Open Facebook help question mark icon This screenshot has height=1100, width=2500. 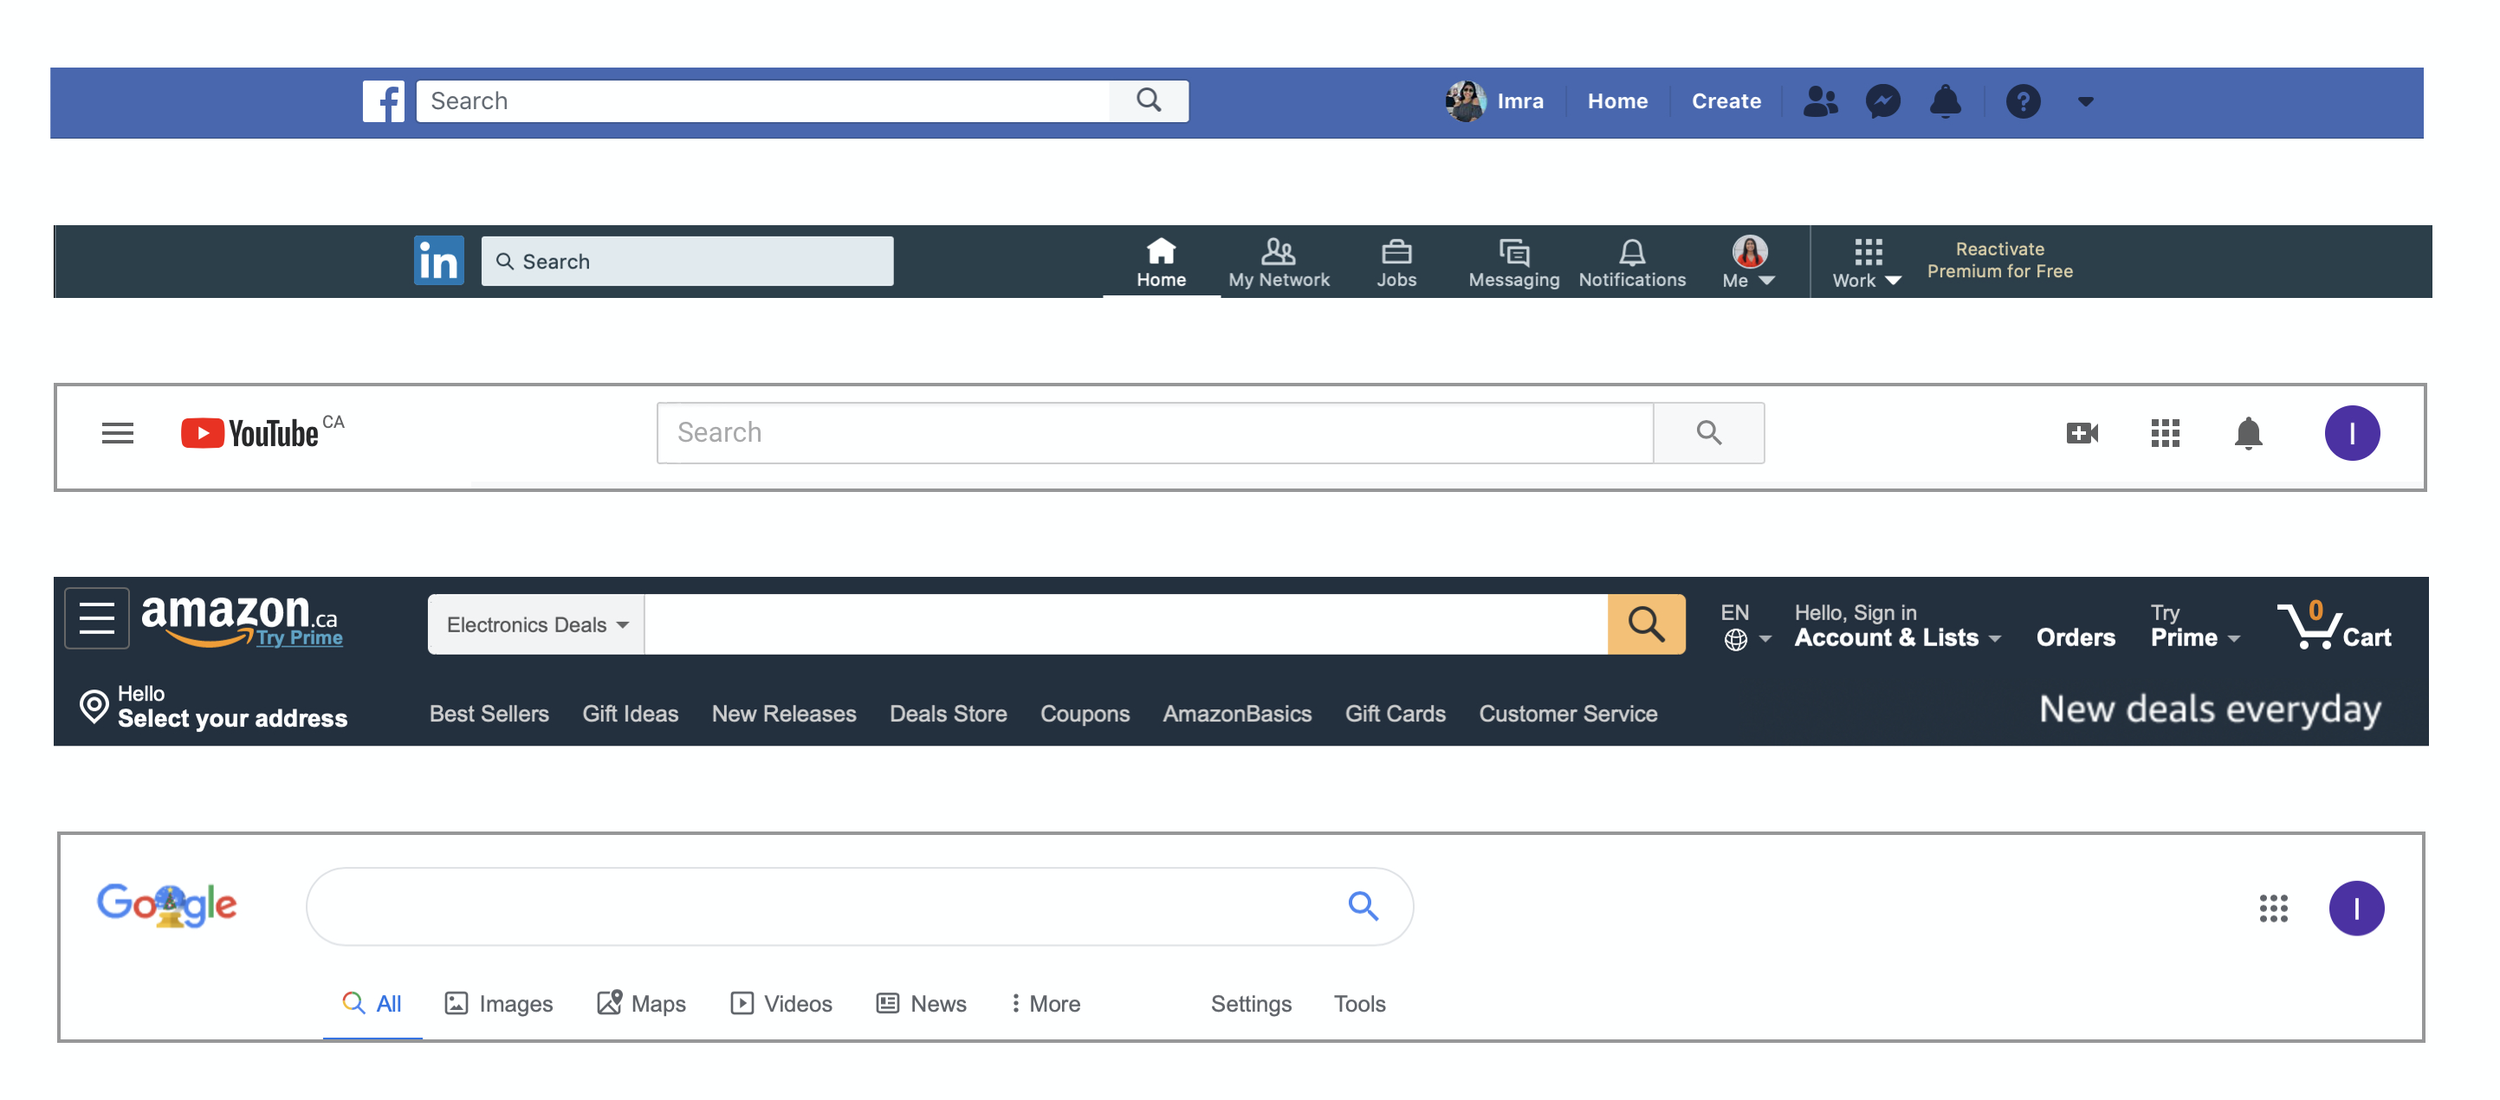click(2022, 101)
